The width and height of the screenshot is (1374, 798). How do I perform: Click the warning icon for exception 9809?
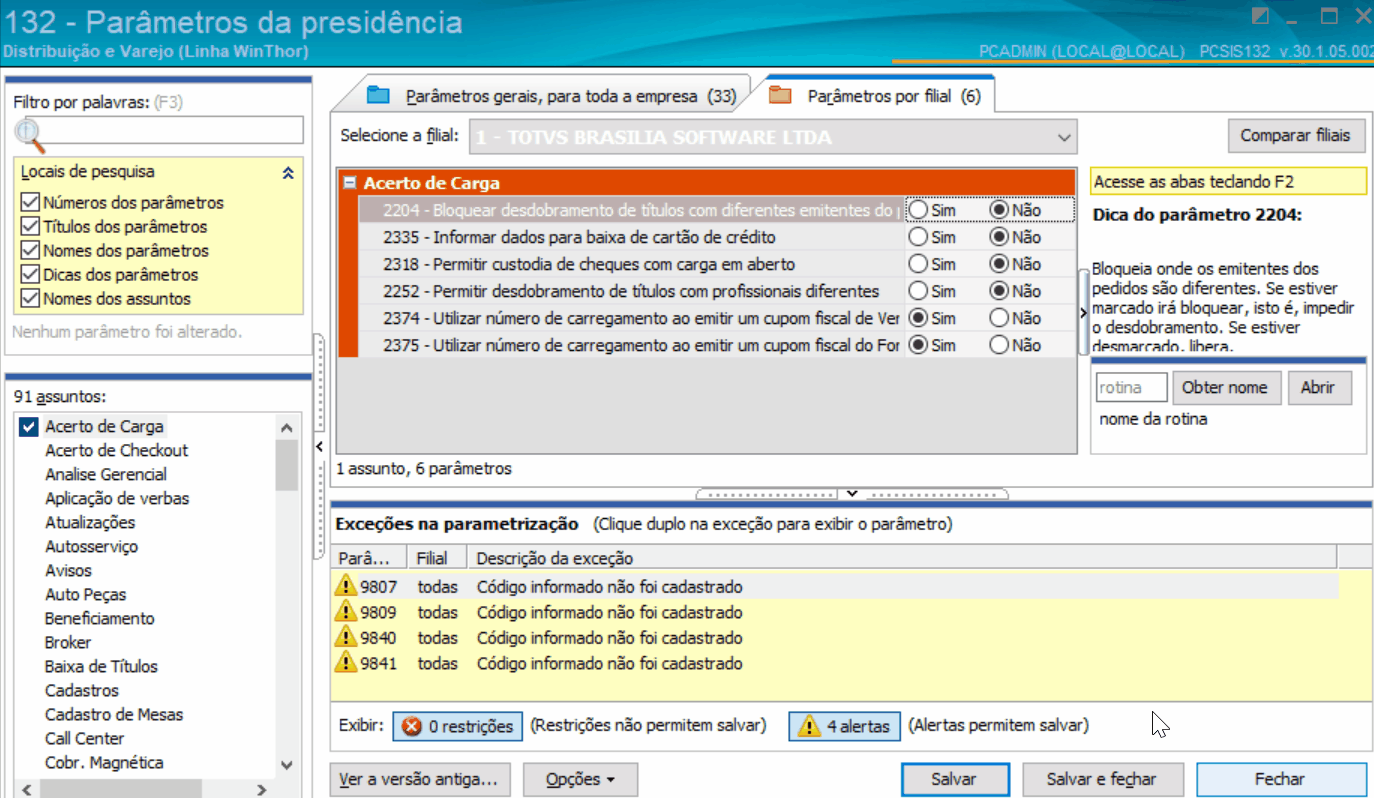pos(346,612)
